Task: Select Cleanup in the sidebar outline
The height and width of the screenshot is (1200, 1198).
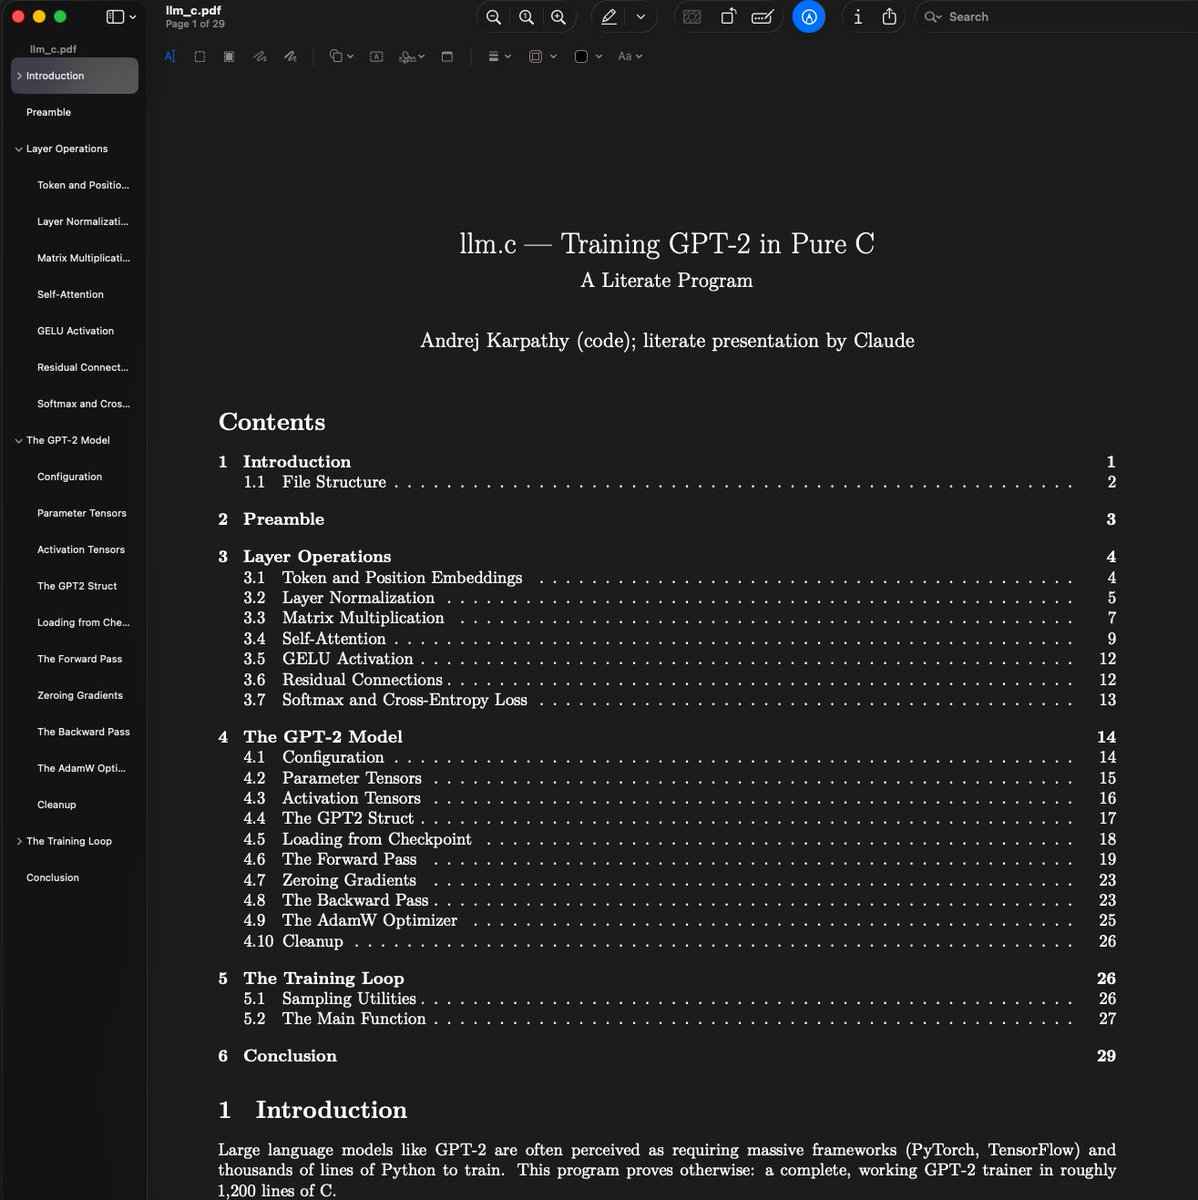Action: [x=57, y=805]
